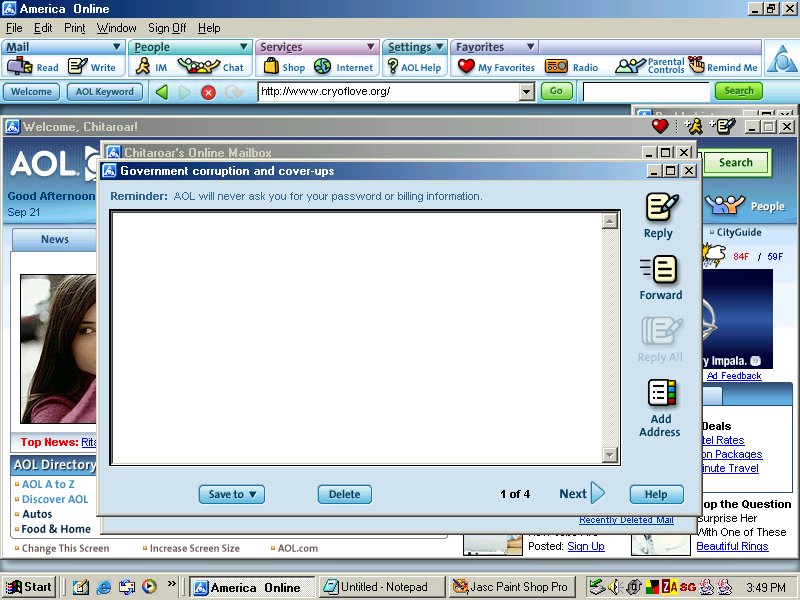Click the buddy icon in the Welcome title bar
800x600 pixels.
(693, 126)
